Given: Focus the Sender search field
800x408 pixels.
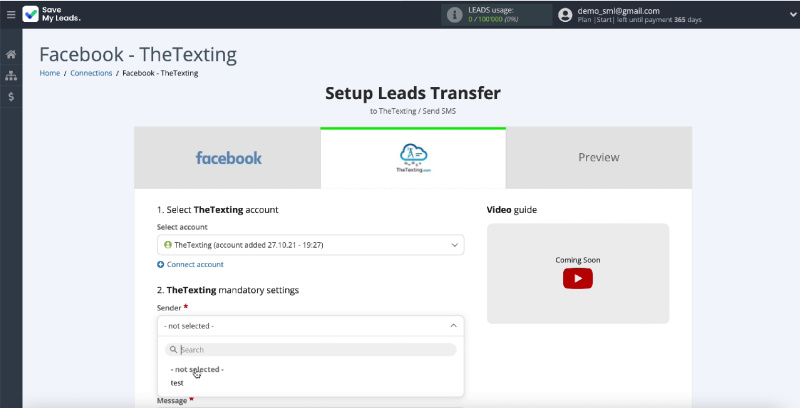Looking at the screenshot, I should pos(310,350).
